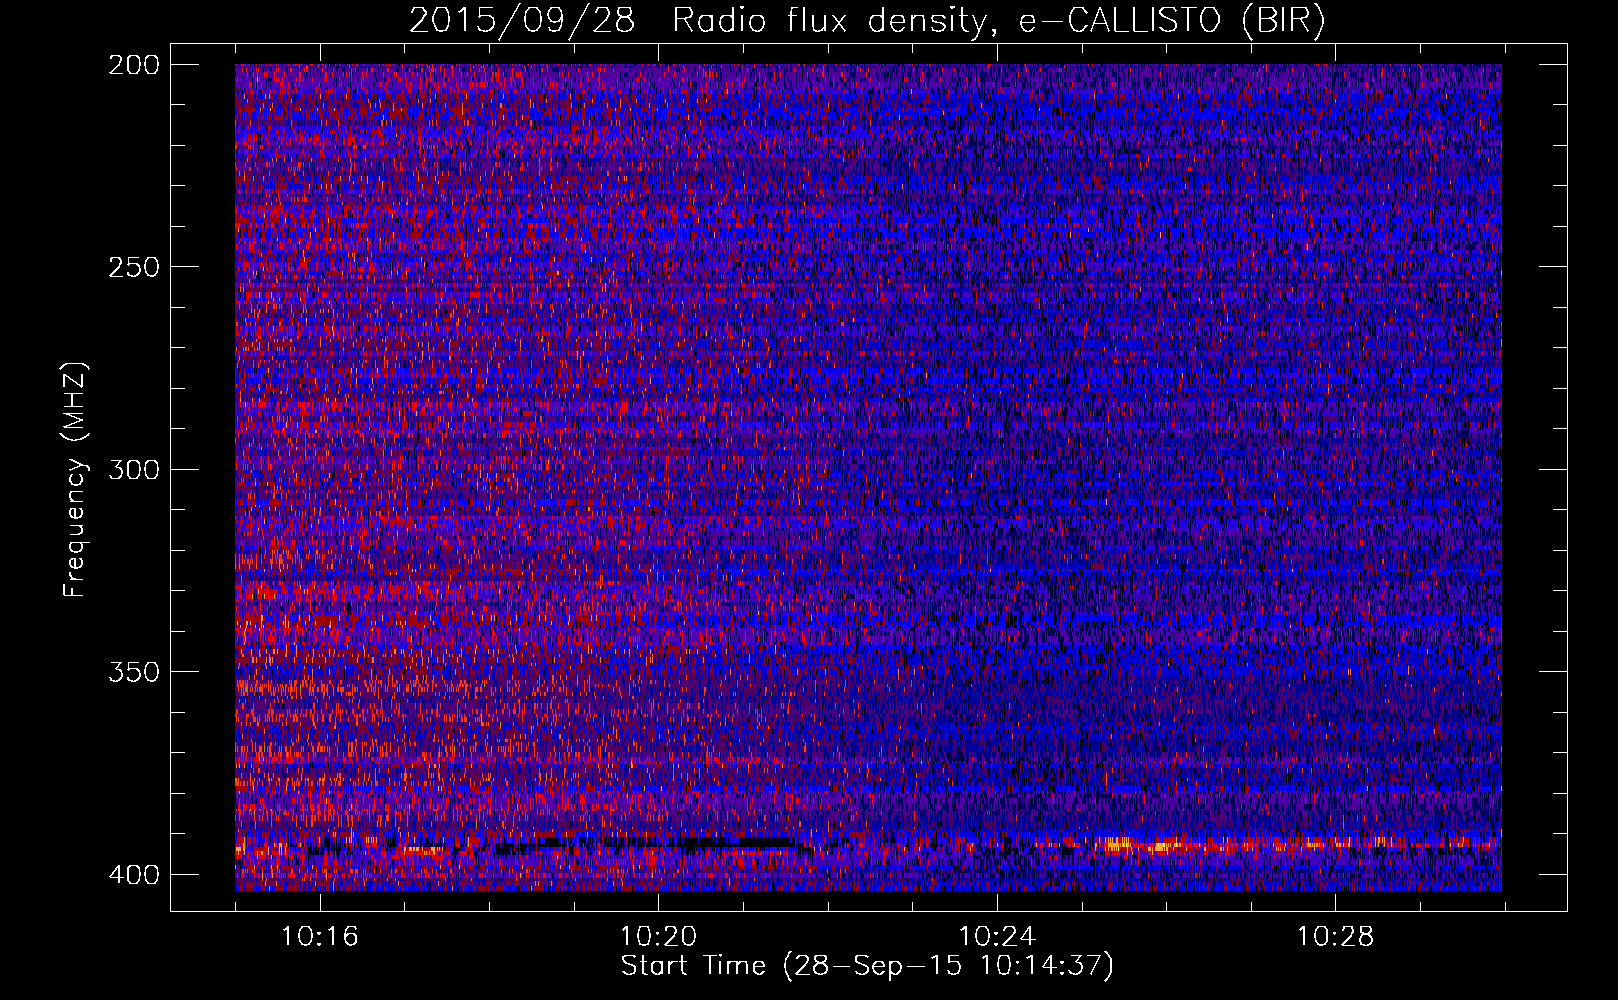Screen dimensions: 1618x1000
Task: Click the 'Frequency (MHZ)' axis label
Action: (76, 479)
